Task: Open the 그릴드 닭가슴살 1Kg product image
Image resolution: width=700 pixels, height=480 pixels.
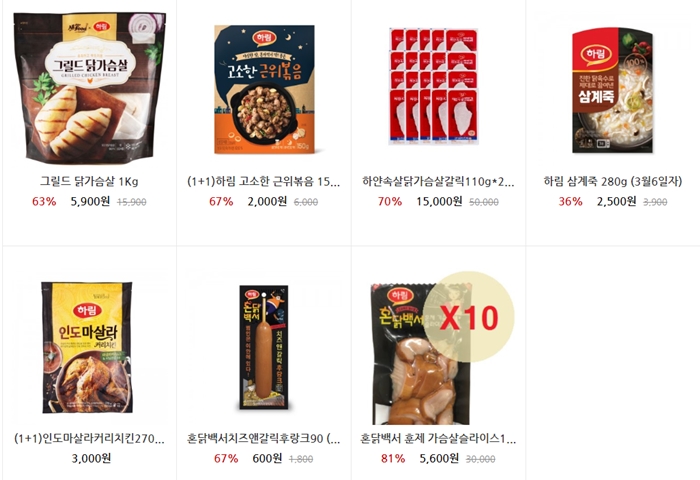Action: point(89,88)
